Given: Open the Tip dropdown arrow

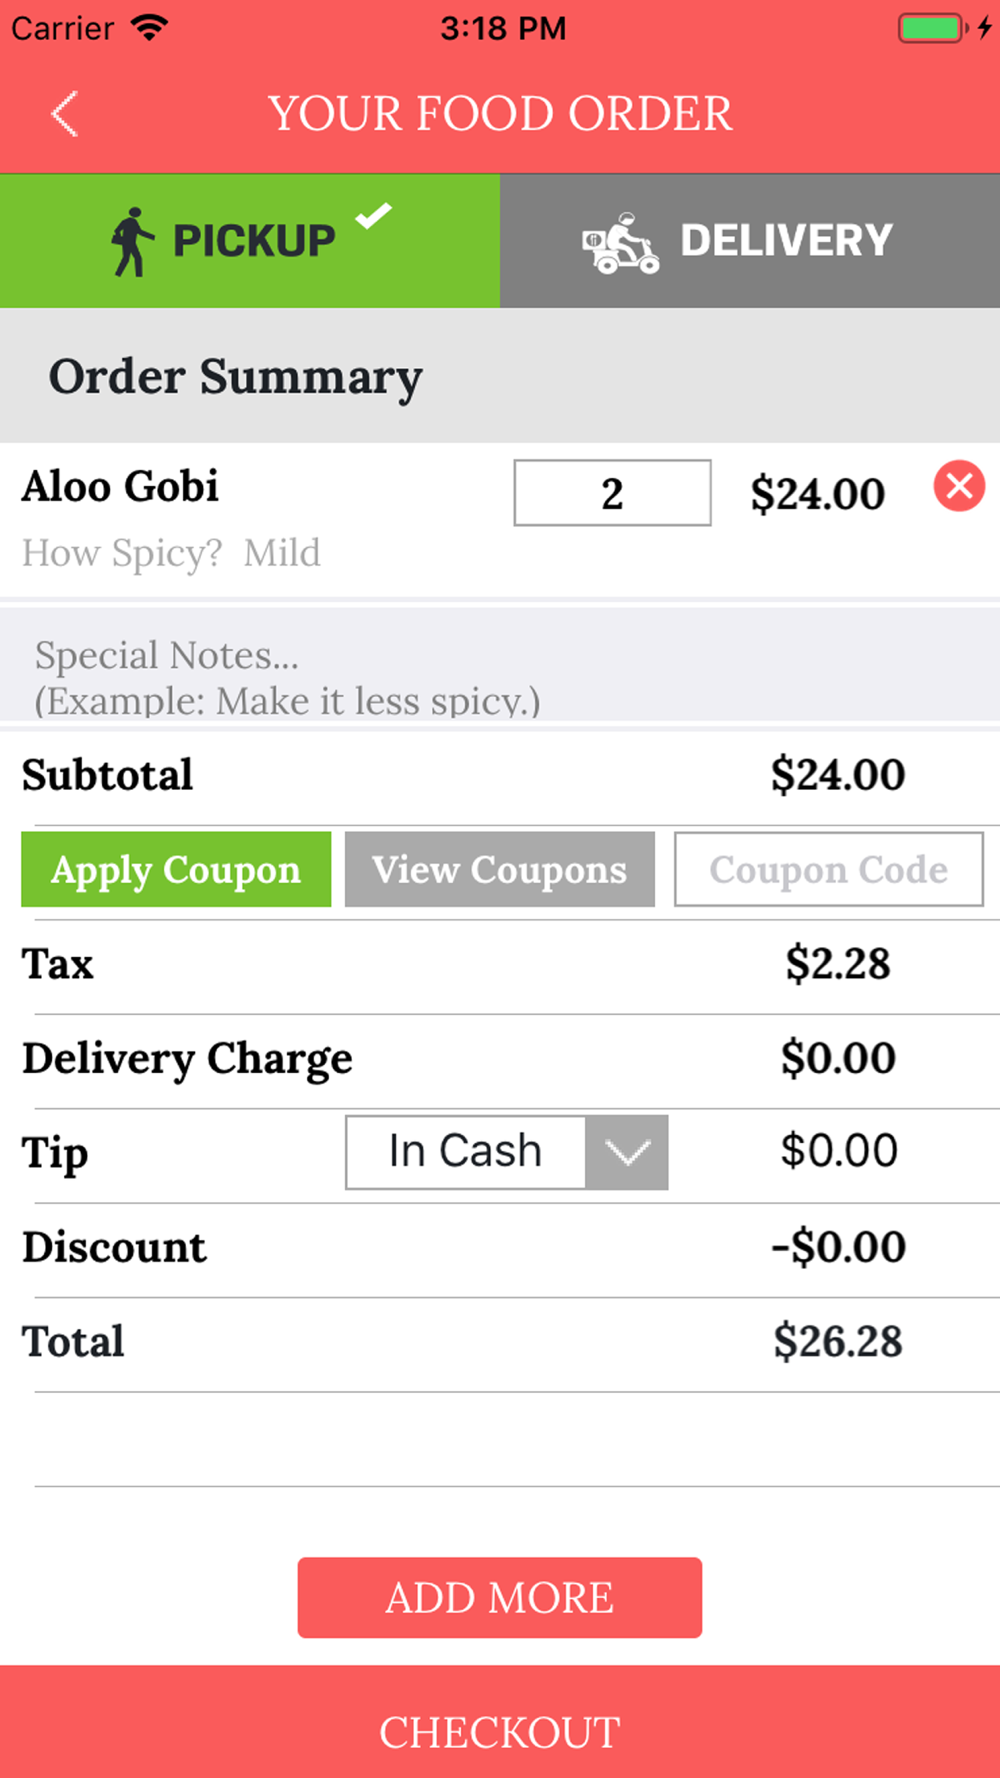Looking at the screenshot, I should coord(627,1152).
